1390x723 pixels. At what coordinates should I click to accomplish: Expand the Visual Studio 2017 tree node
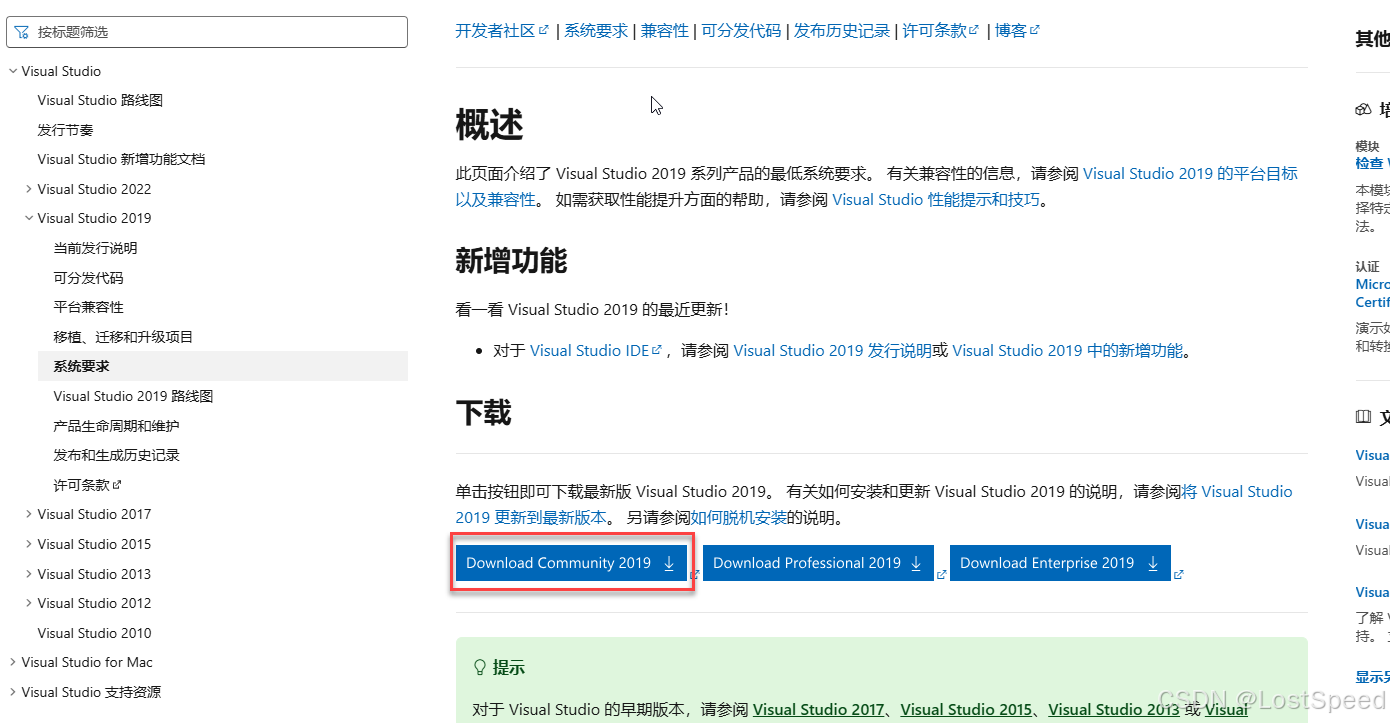(29, 514)
